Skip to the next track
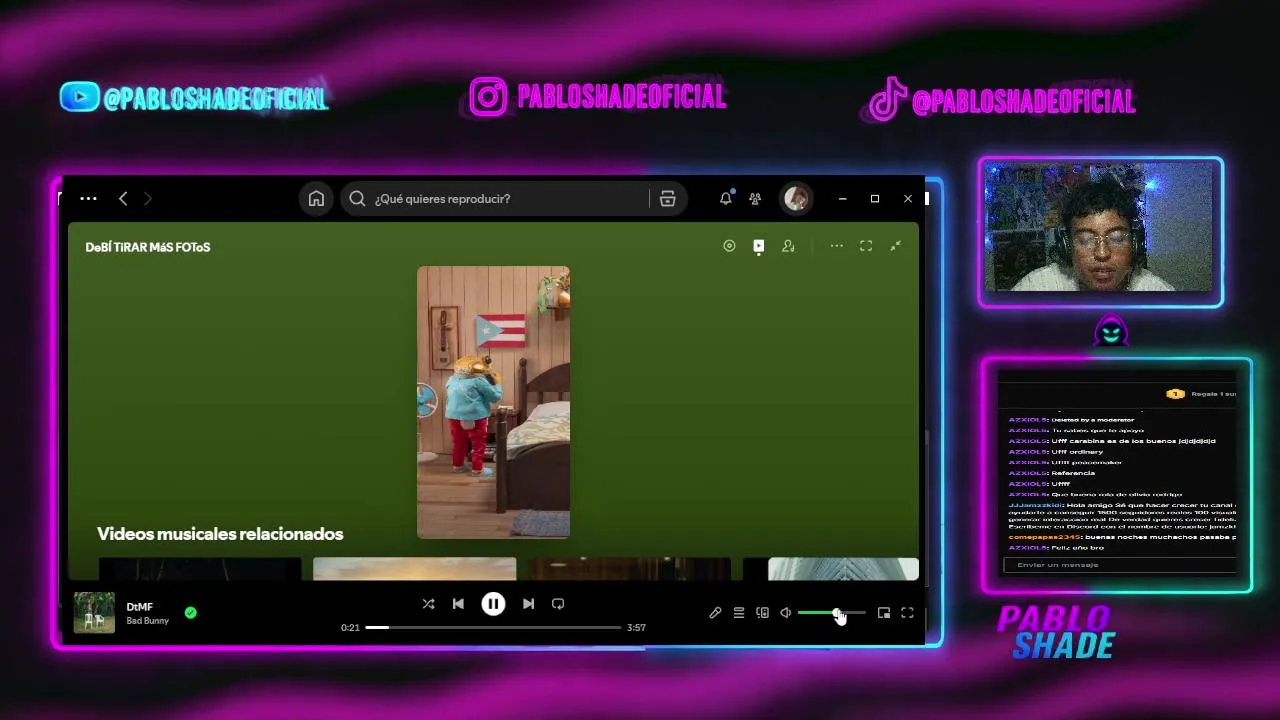Screen dimensions: 1280x720 tap(528, 604)
